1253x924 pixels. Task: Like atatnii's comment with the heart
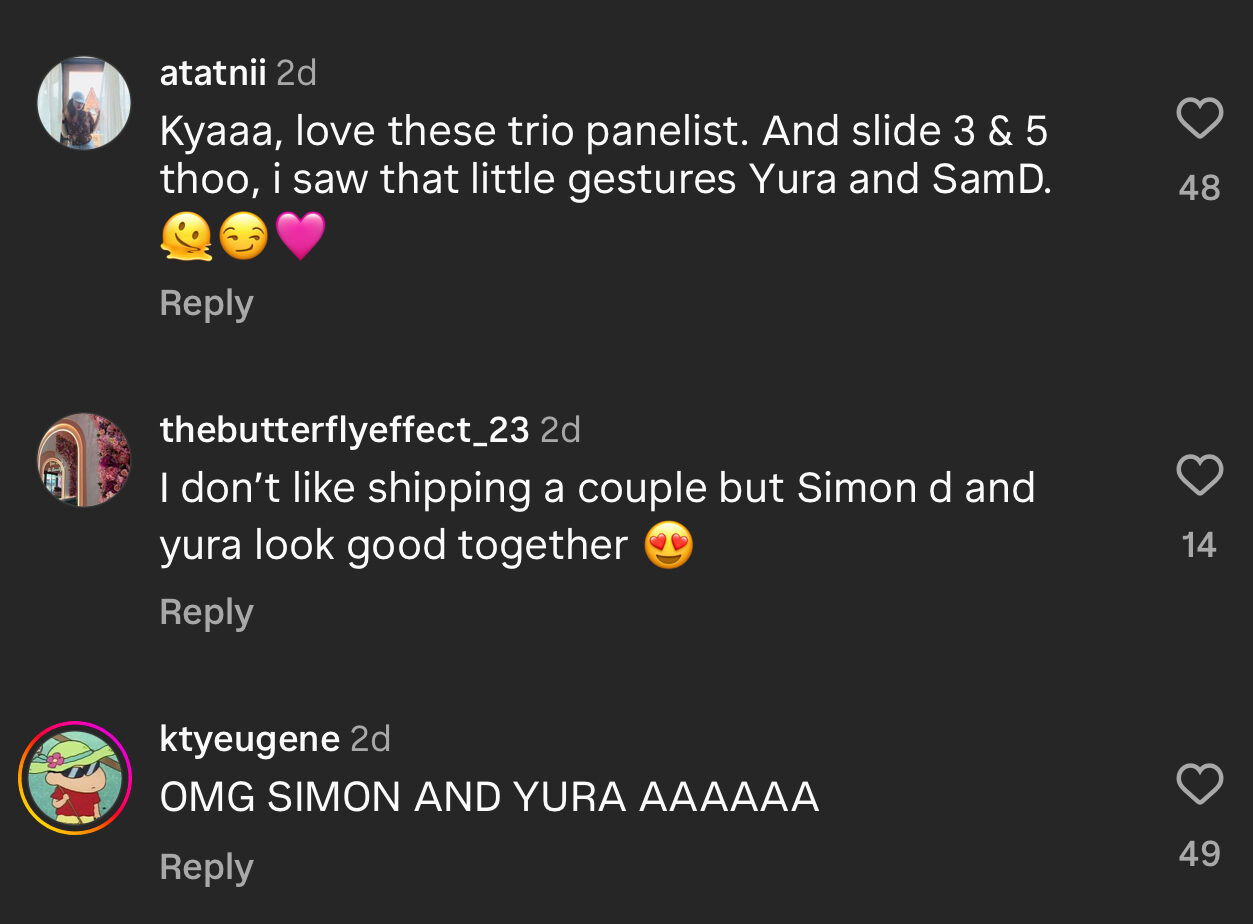[x=1199, y=119]
